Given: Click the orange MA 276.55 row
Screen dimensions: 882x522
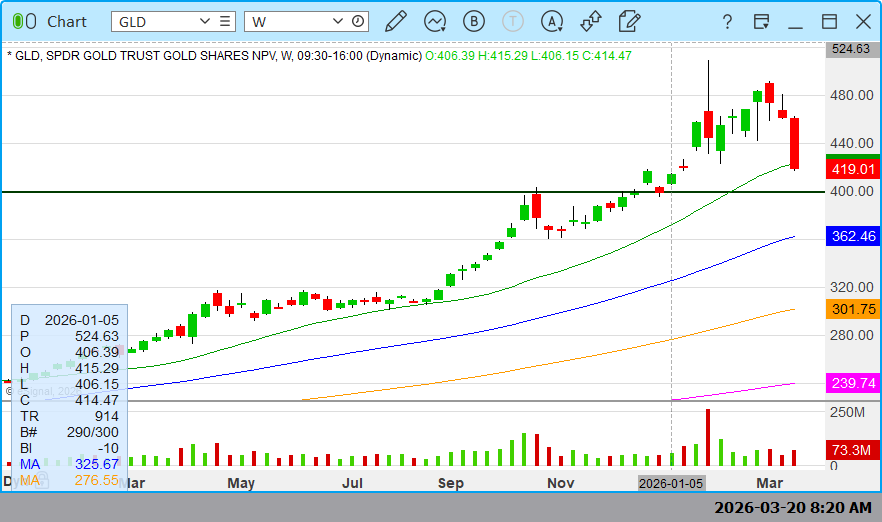Looking at the screenshot, I should (x=70, y=480).
